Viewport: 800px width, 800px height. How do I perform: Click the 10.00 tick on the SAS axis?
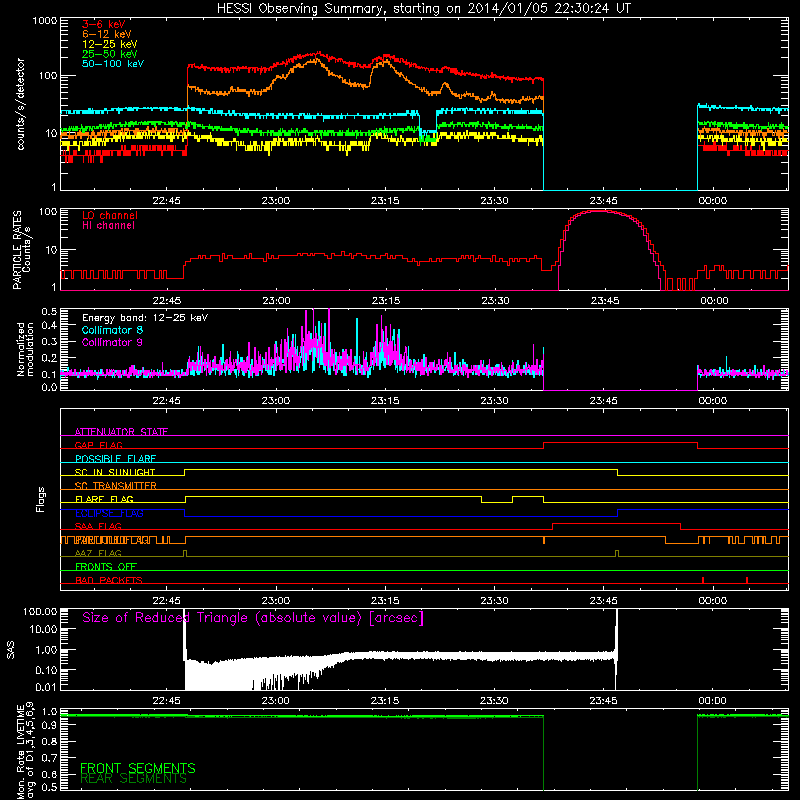click(x=42, y=630)
